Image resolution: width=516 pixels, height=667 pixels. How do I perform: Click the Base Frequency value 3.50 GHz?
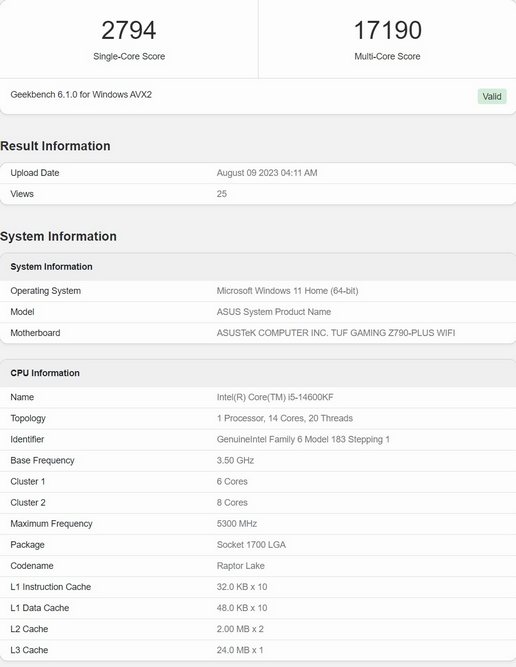click(235, 460)
